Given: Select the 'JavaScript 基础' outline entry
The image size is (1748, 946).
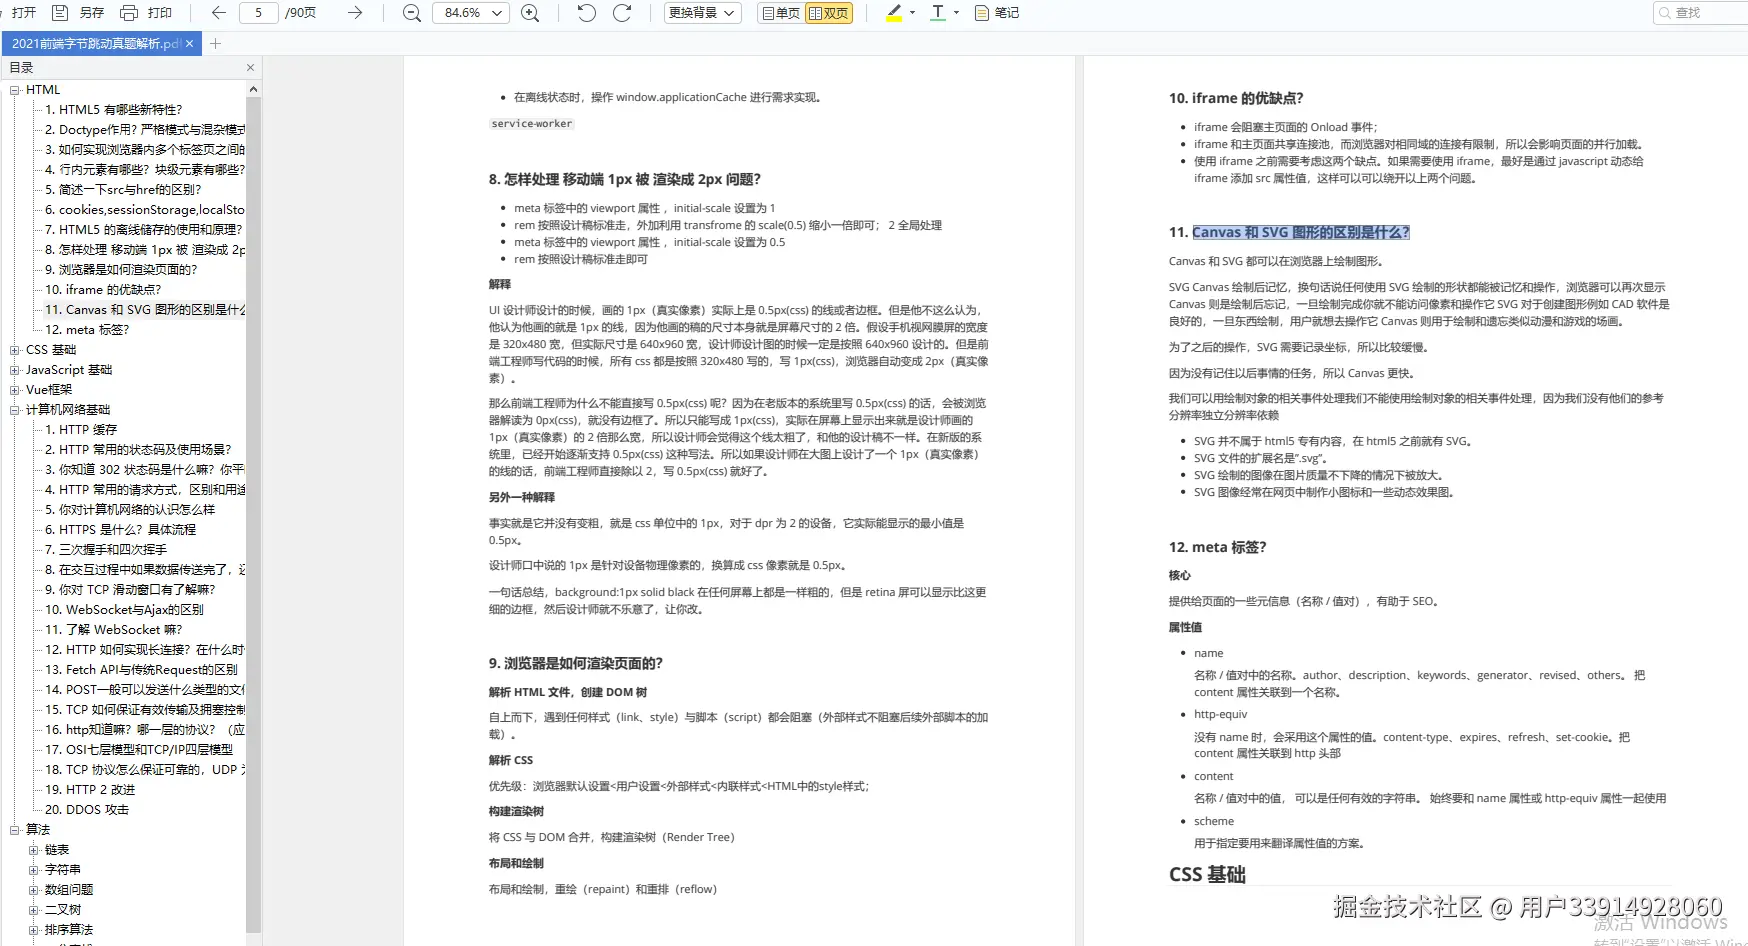Looking at the screenshot, I should [x=69, y=370].
